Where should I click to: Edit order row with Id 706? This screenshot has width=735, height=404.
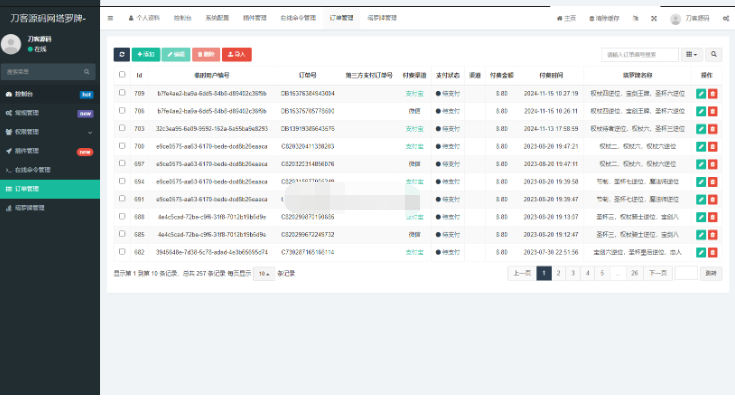[701, 111]
